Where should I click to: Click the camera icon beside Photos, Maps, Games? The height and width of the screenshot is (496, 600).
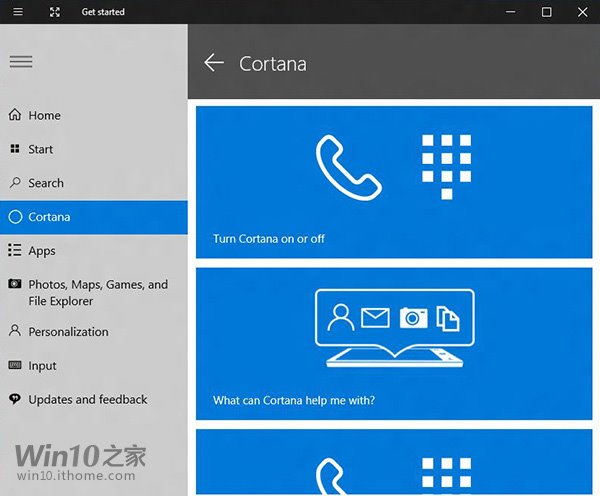[x=15, y=284]
